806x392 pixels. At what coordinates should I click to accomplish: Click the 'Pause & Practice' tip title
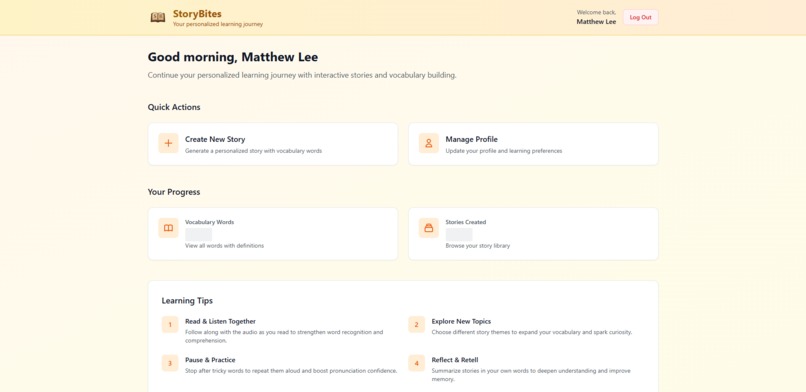210,360
